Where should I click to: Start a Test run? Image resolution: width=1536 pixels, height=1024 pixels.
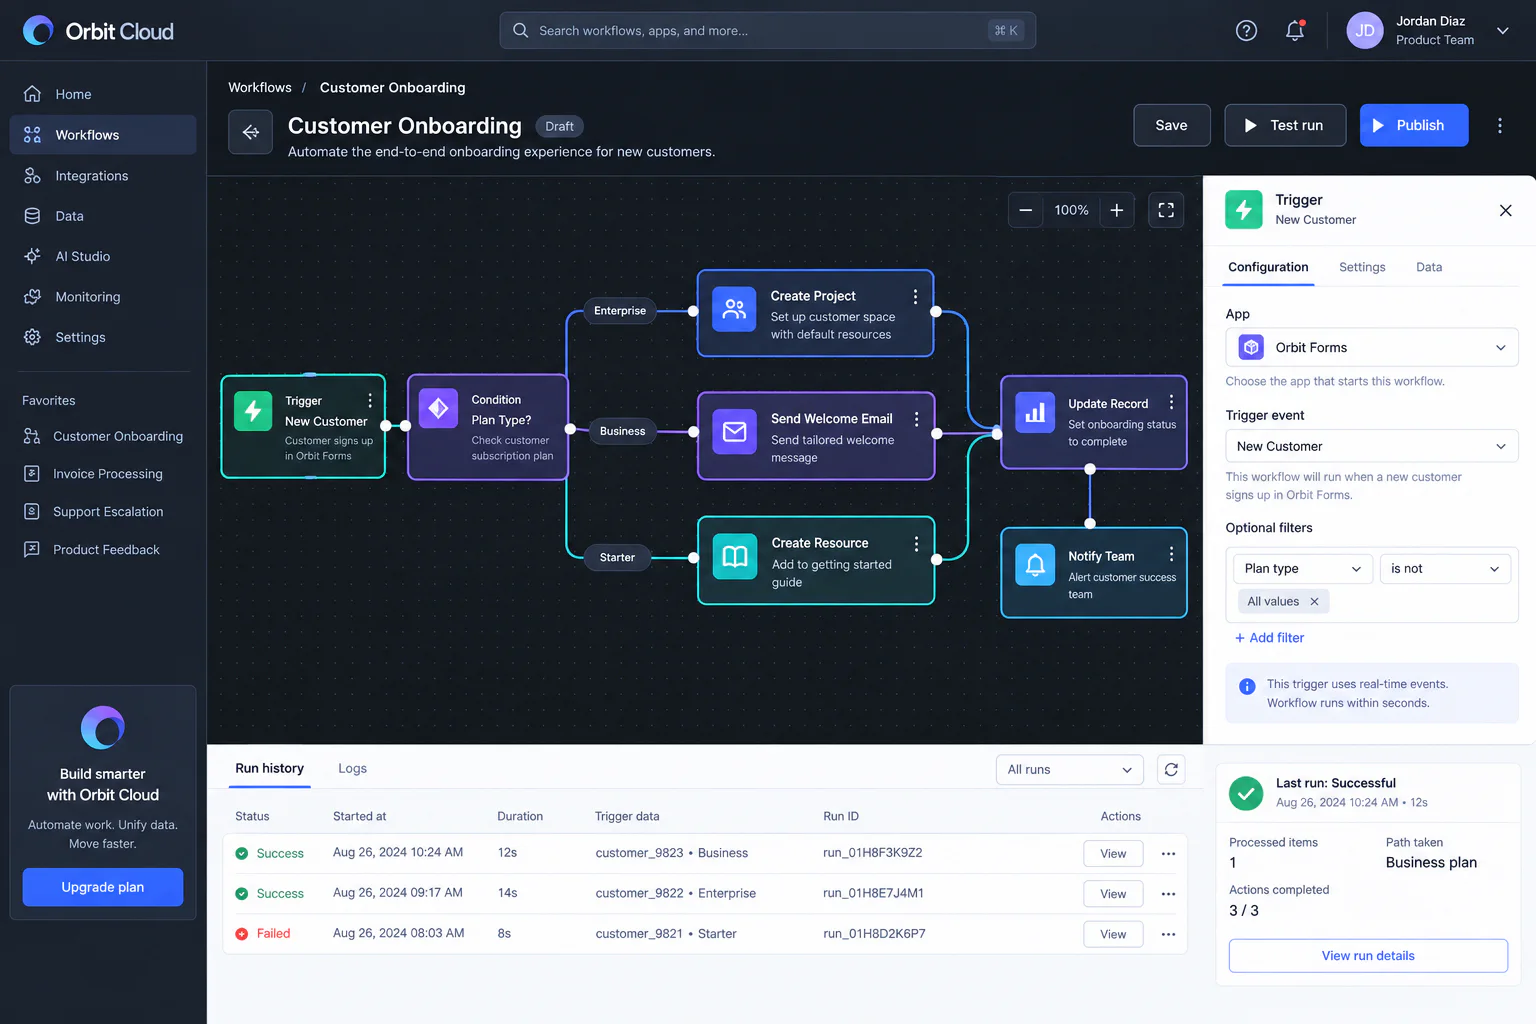click(1285, 125)
